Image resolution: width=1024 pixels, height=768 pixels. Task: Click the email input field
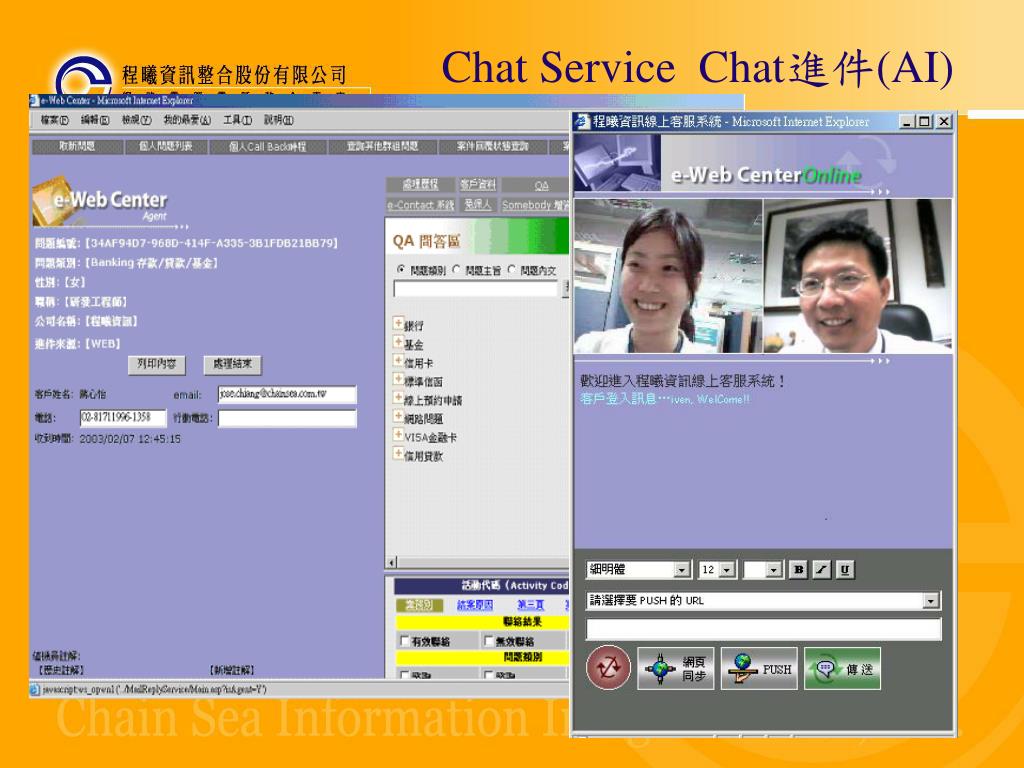coord(287,394)
